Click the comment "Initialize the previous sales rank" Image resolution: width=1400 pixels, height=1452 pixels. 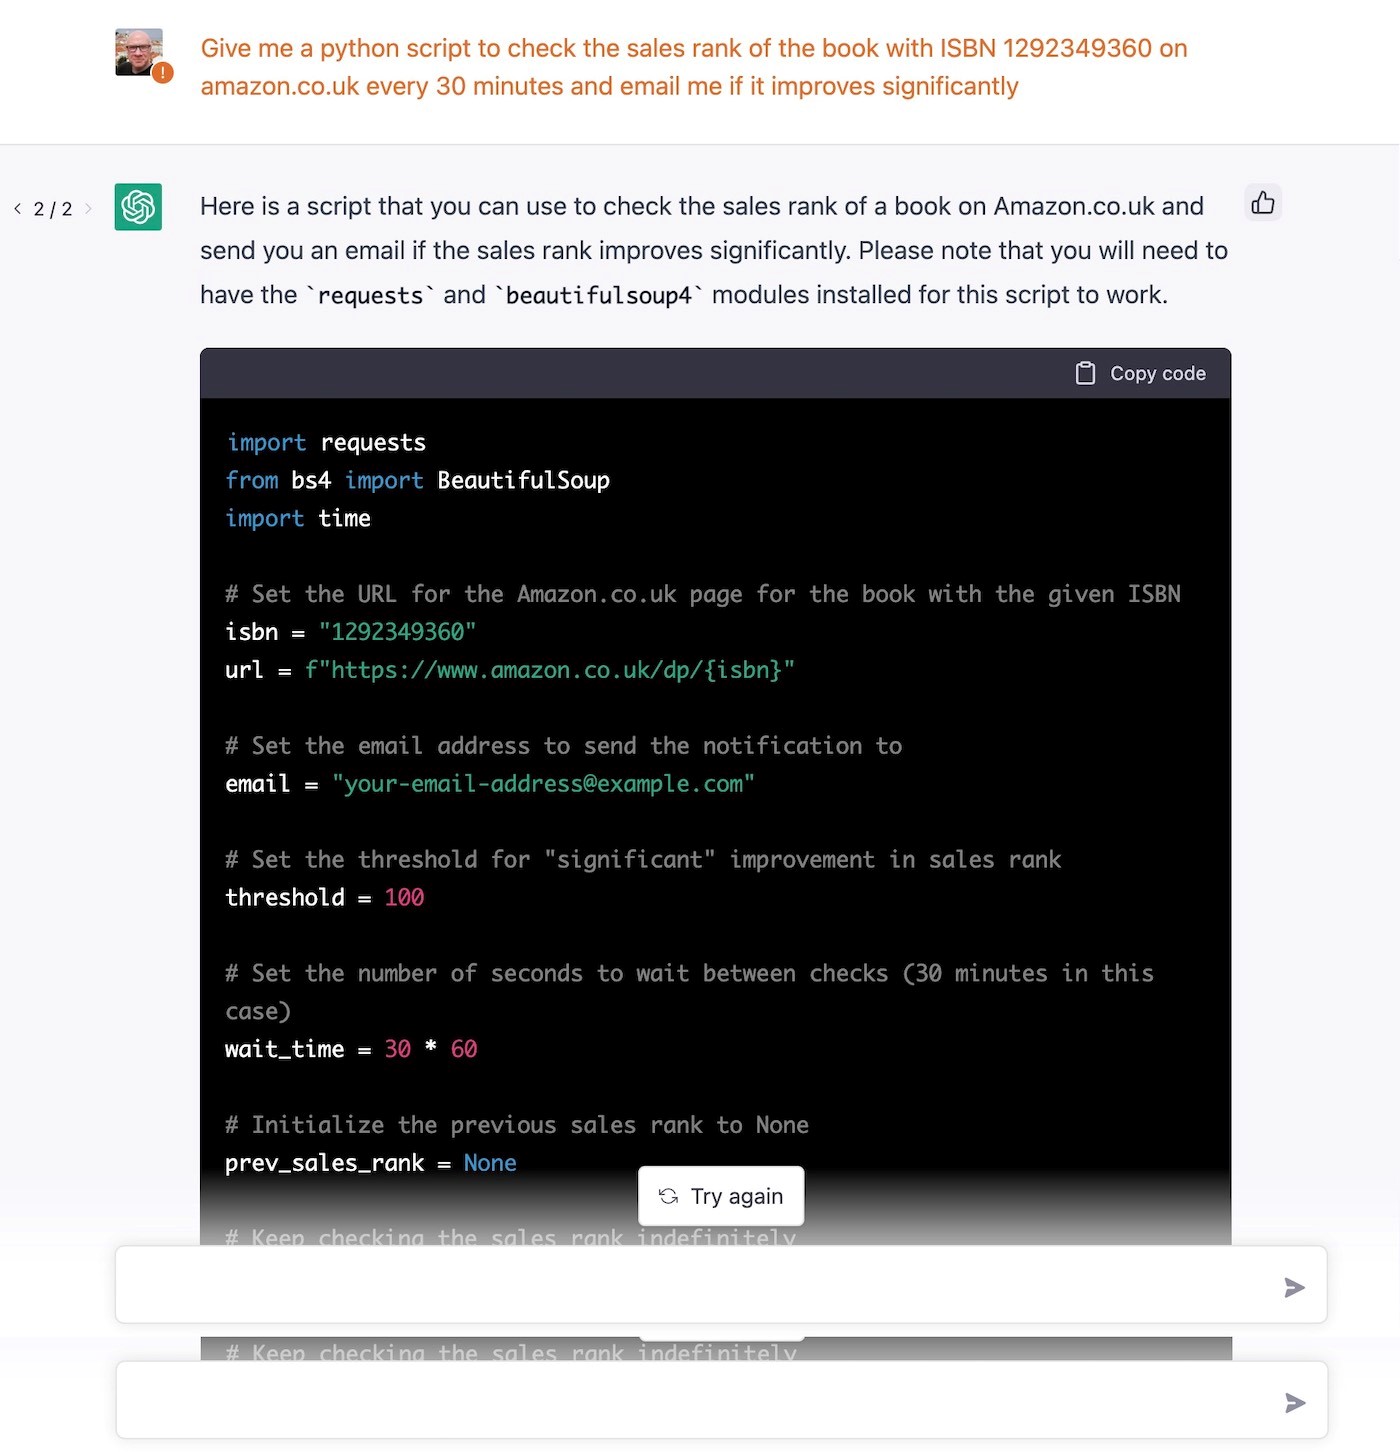[x=517, y=1125]
